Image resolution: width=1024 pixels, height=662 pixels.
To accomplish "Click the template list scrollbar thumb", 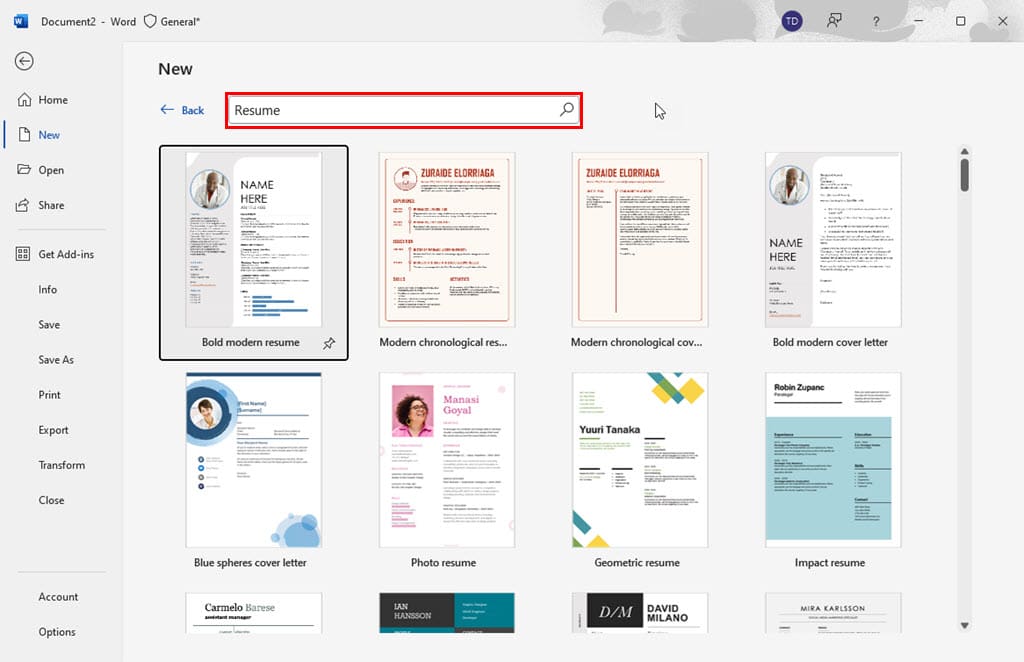I will (x=965, y=175).
